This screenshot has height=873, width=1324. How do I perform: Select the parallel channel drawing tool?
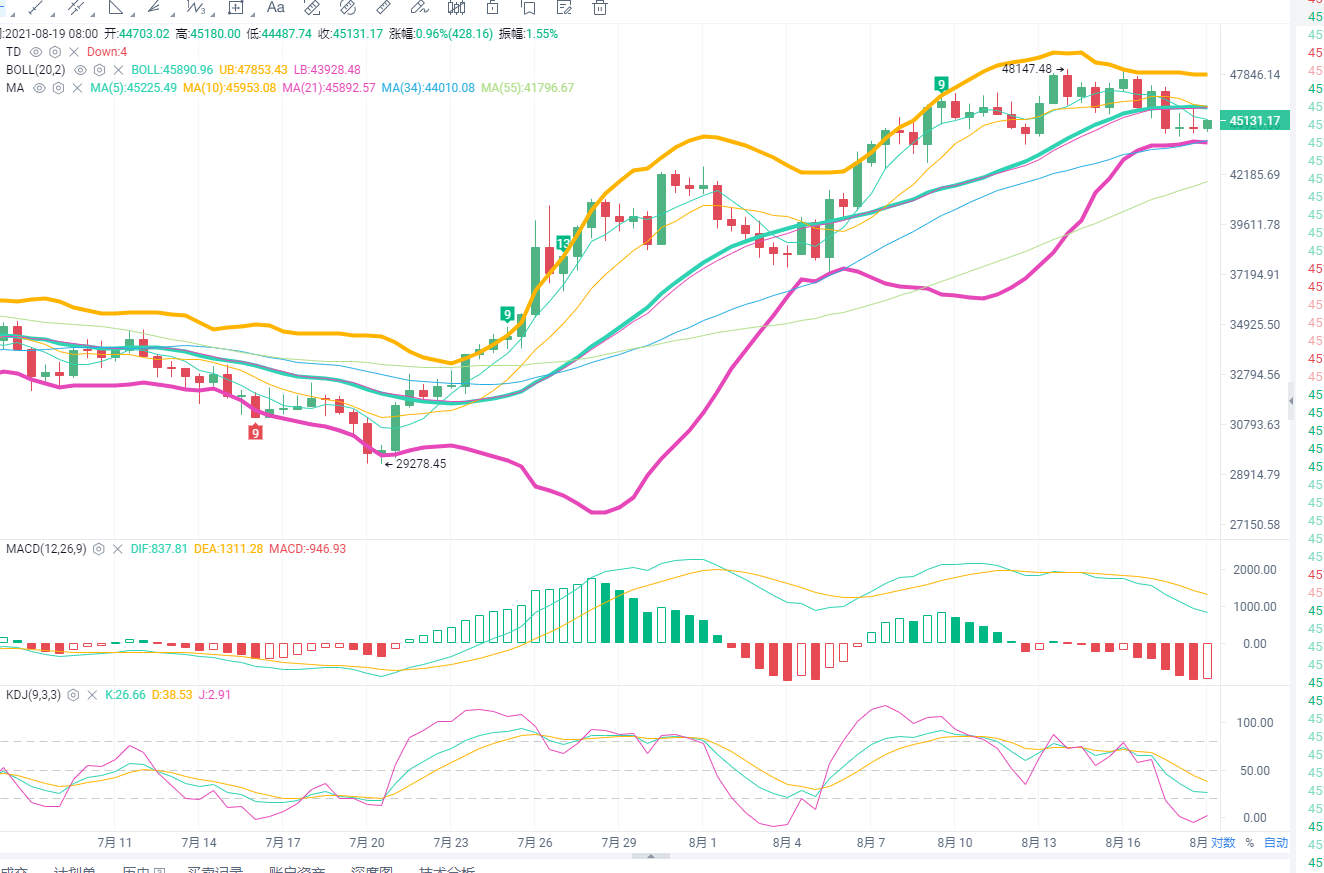76,7
